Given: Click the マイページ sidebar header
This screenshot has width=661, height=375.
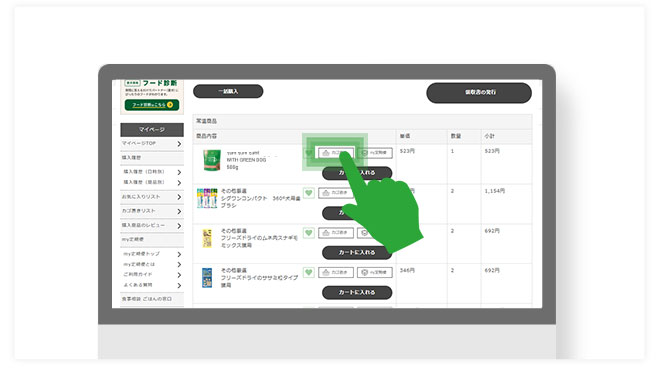Looking at the screenshot, I should (x=152, y=130).
